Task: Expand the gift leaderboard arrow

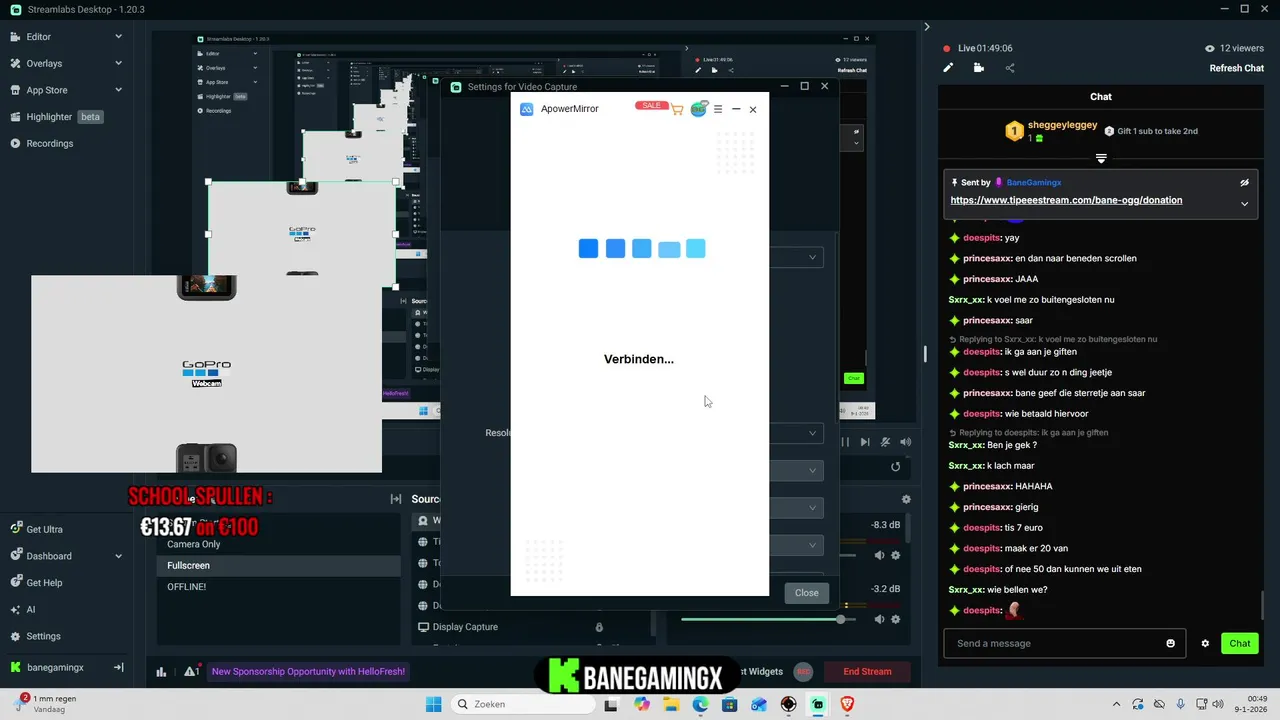Action: tap(1101, 159)
